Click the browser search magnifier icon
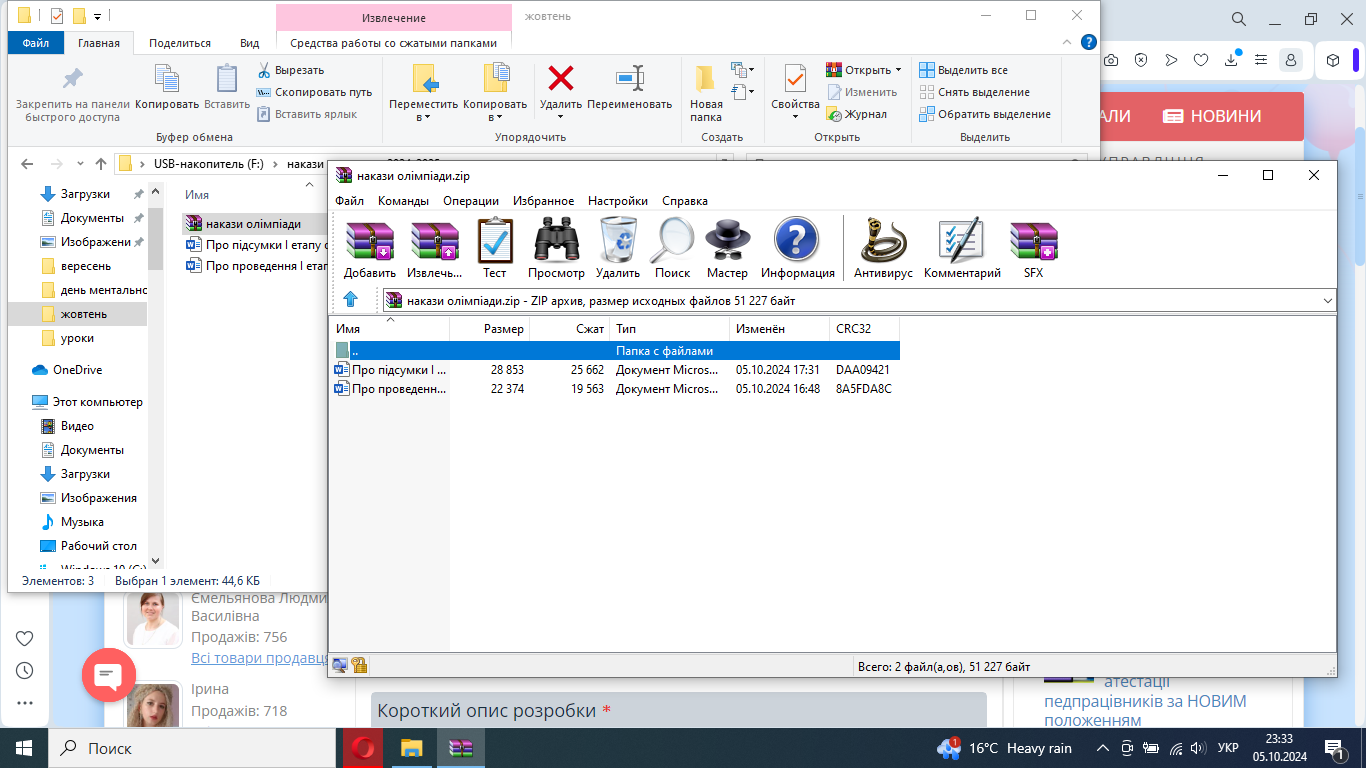The width and height of the screenshot is (1366, 768). pos(1238,19)
